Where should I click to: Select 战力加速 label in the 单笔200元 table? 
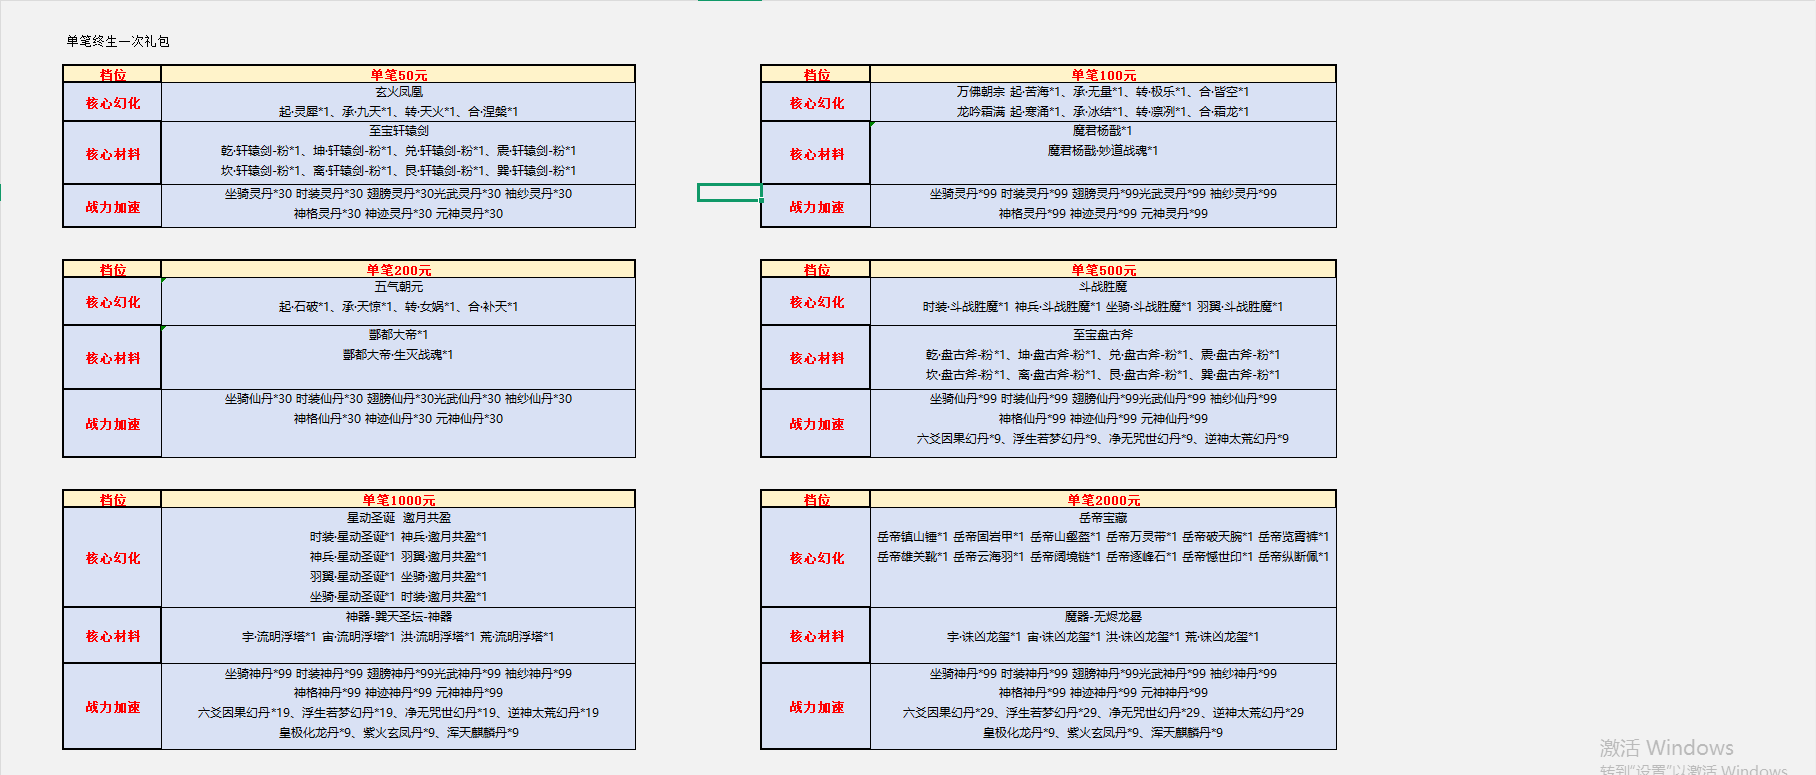tap(112, 424)
